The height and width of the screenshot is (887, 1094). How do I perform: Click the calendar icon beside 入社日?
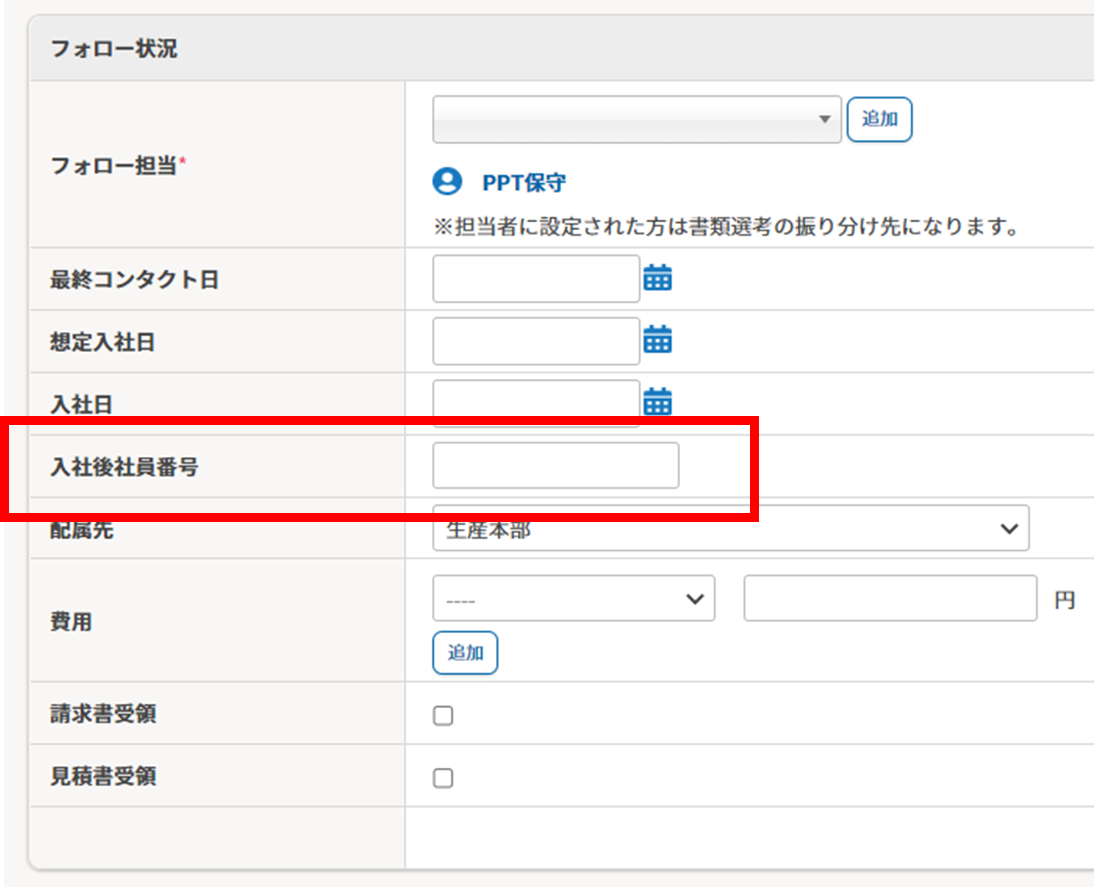point(657,402)
